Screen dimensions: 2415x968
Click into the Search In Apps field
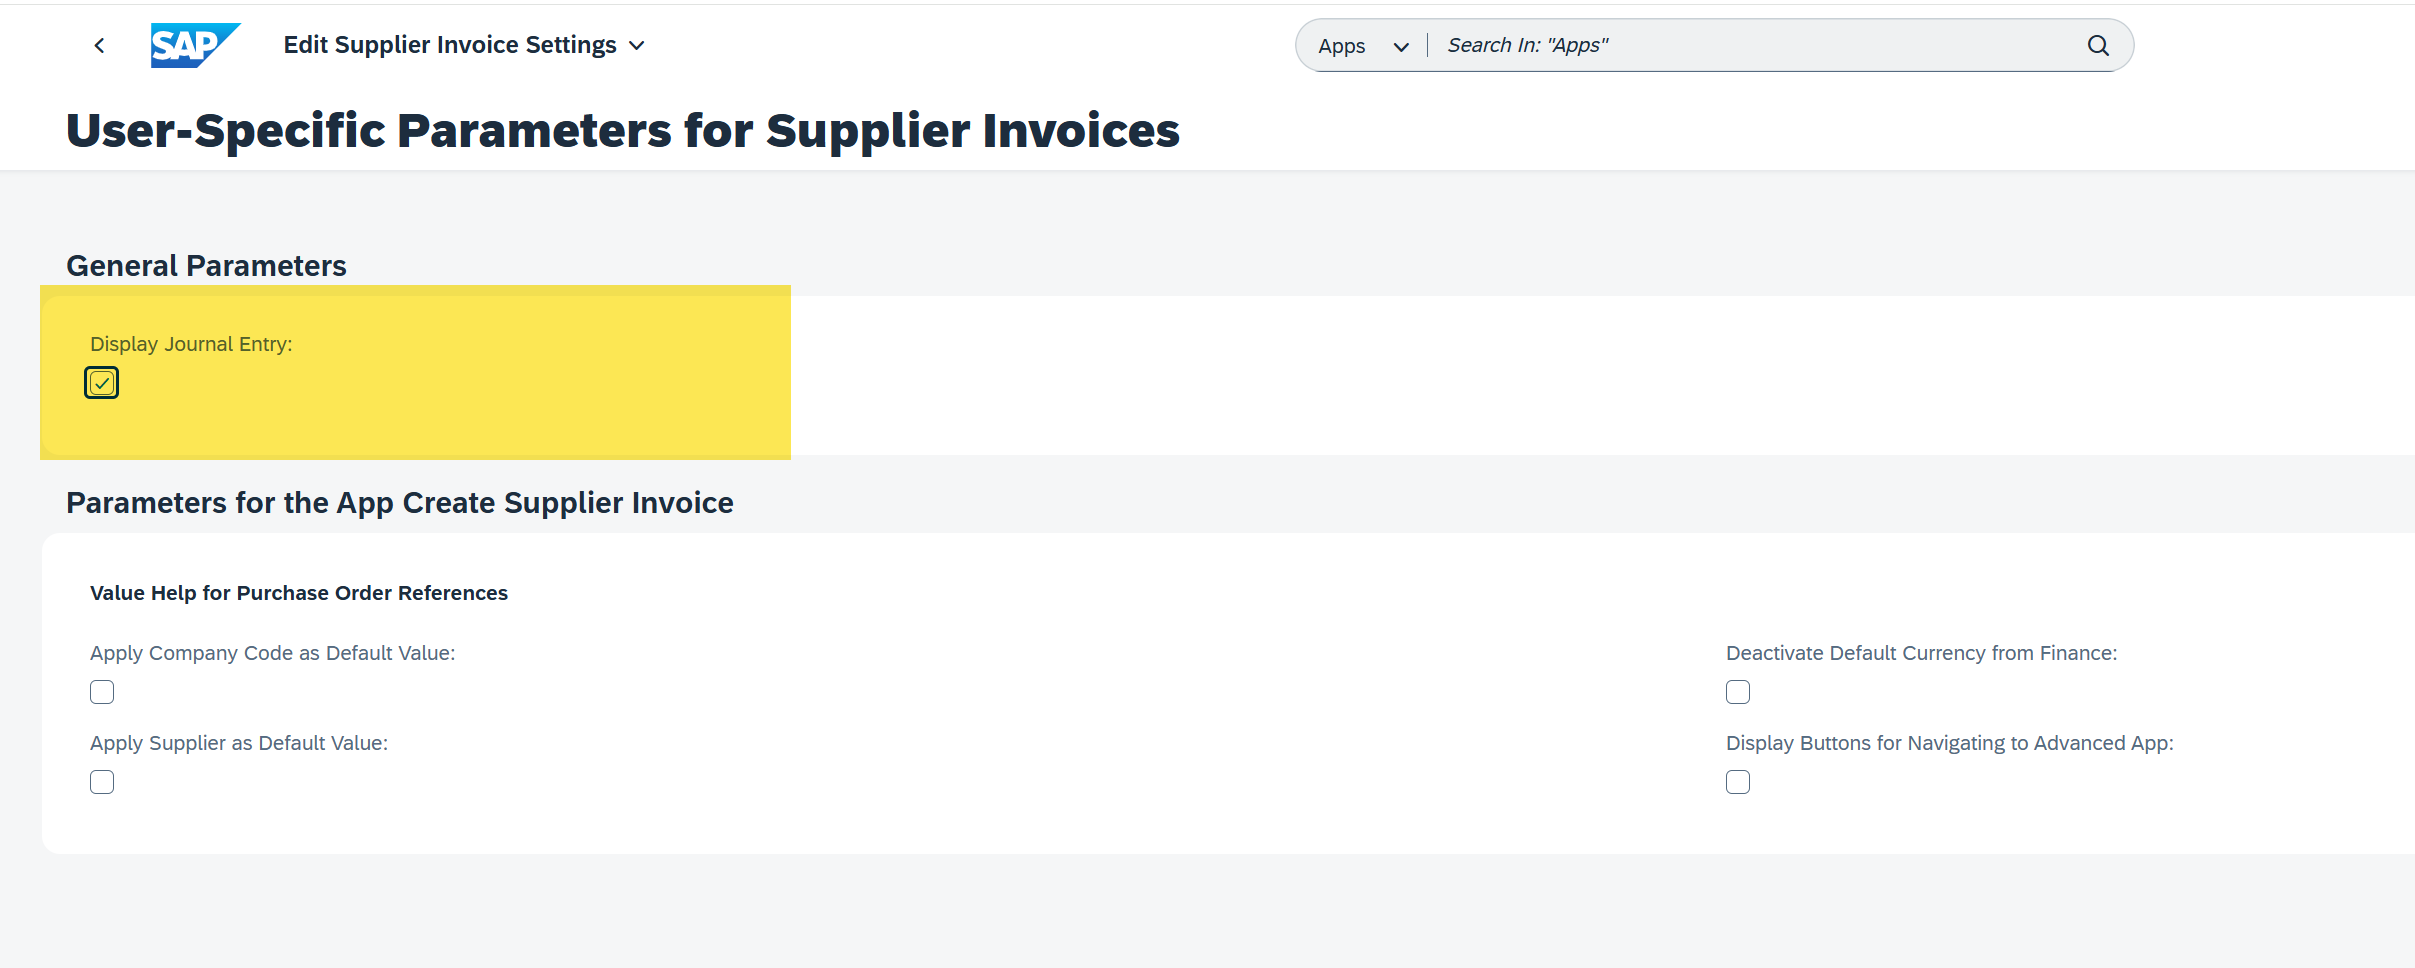(1750, 46)
